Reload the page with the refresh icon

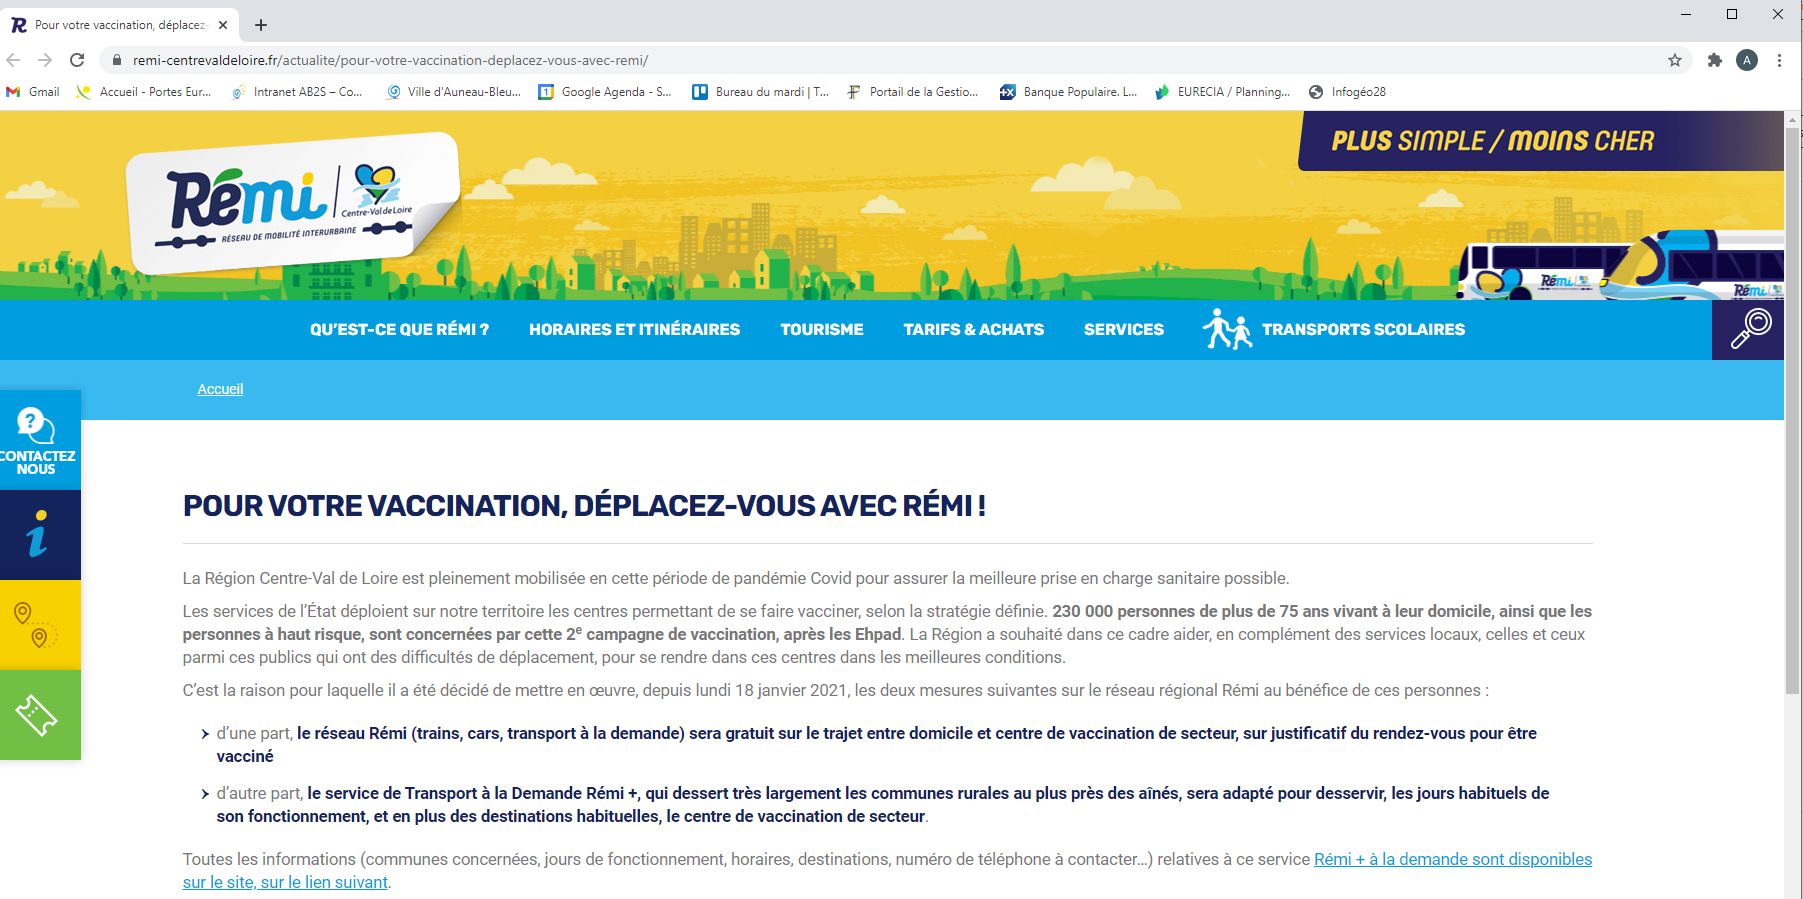pos(77,60)
